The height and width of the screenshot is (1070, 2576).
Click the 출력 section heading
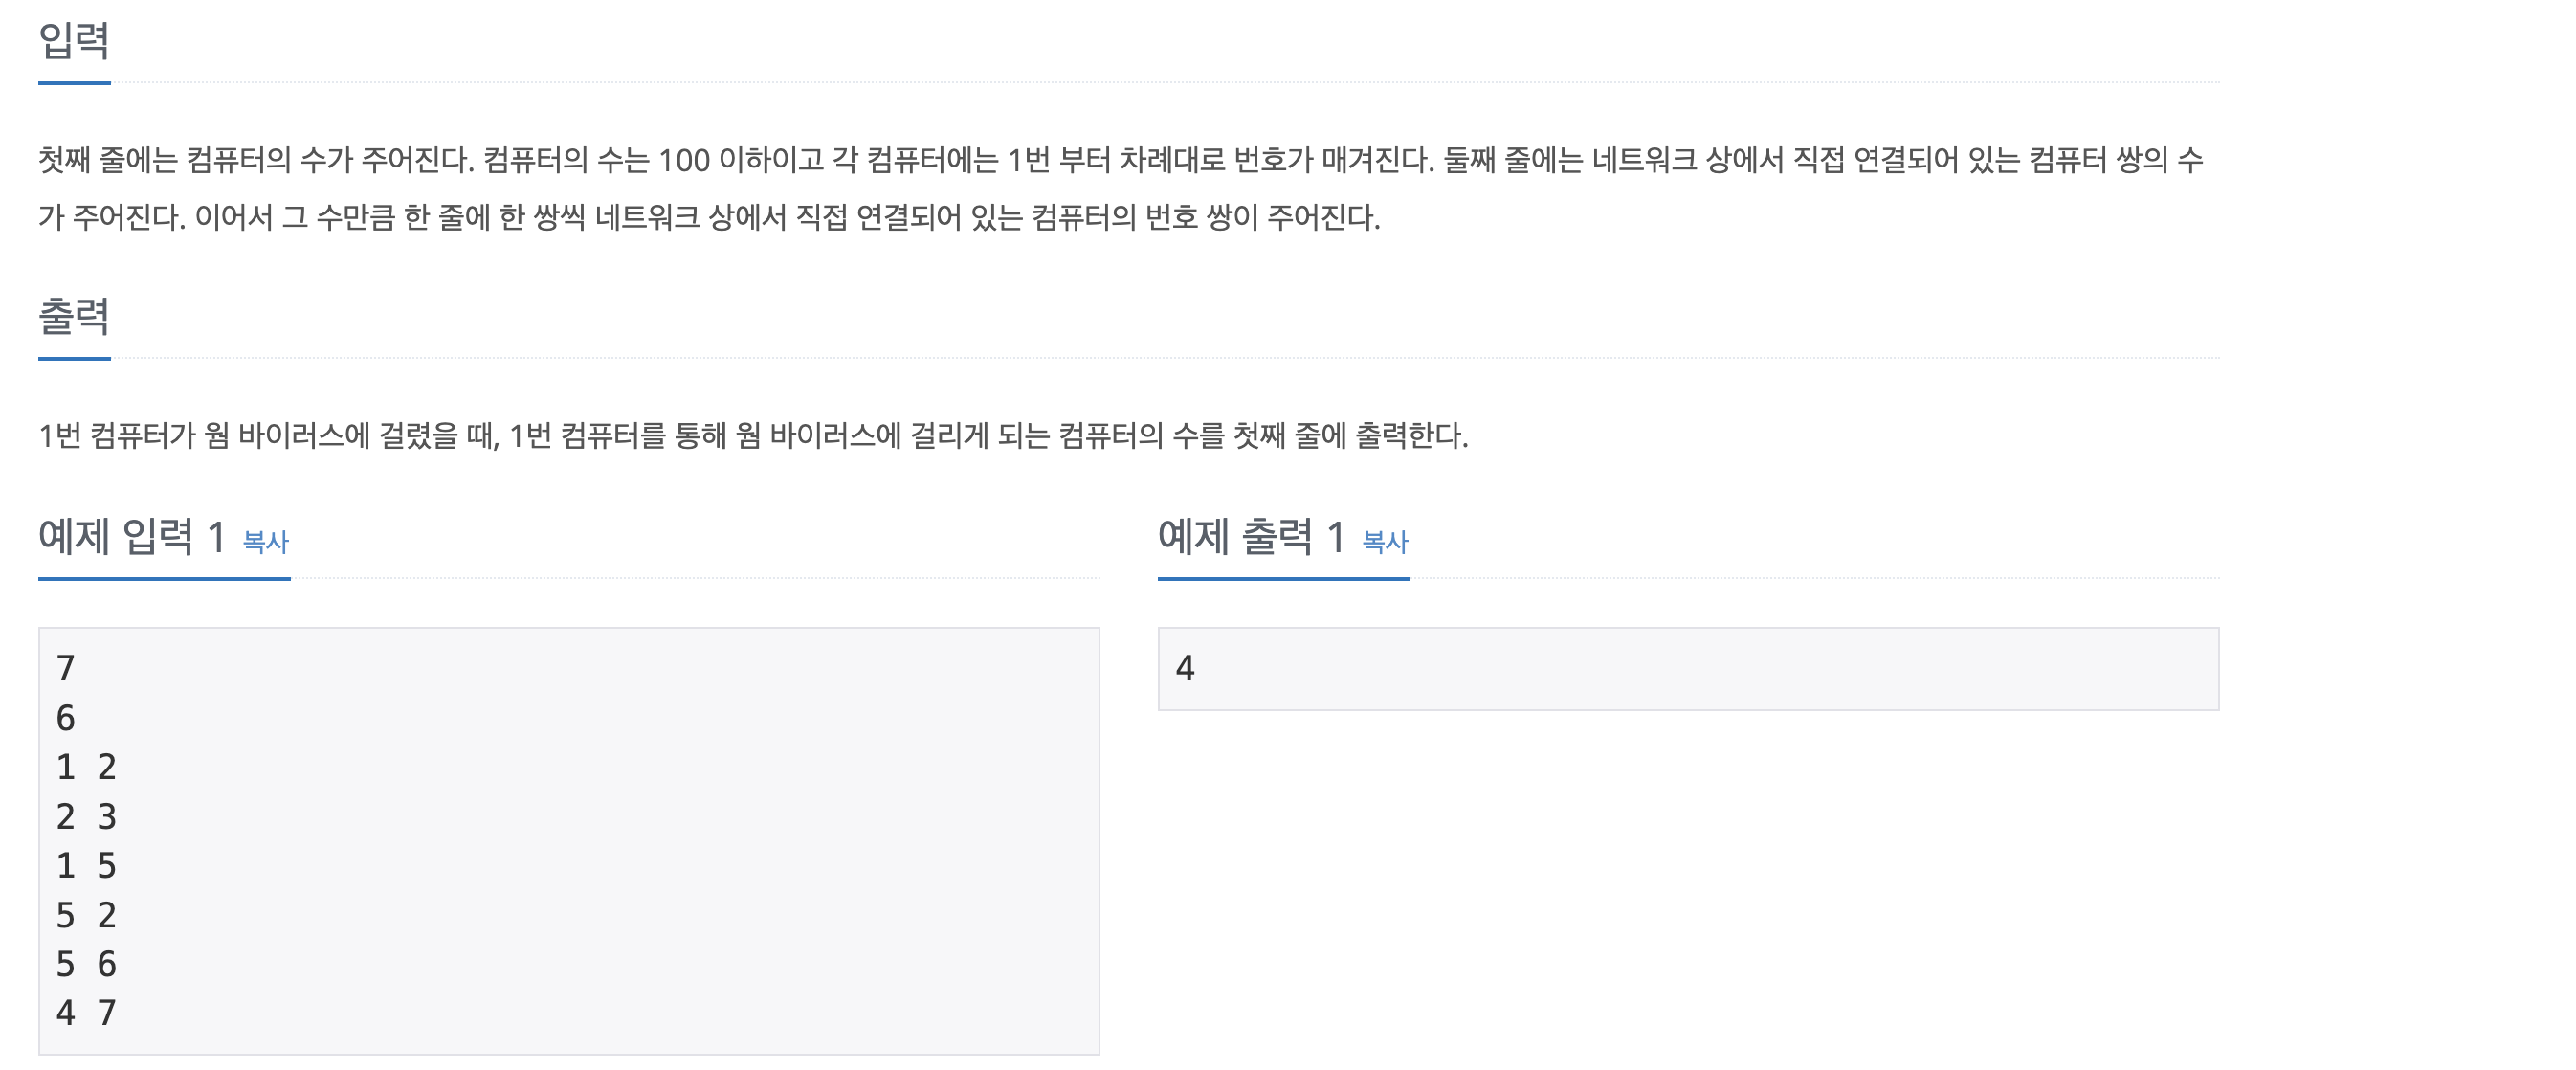point(74,317)
